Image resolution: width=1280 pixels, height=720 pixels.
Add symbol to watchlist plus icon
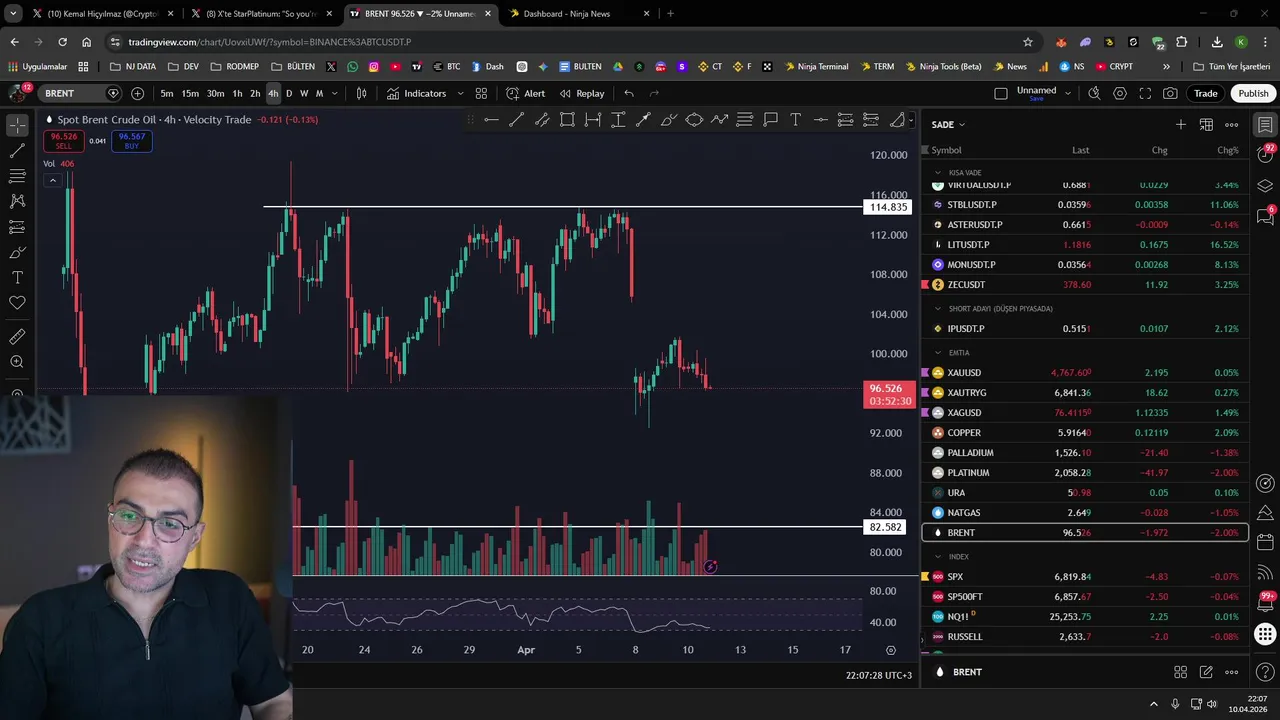coord(1181,125)
